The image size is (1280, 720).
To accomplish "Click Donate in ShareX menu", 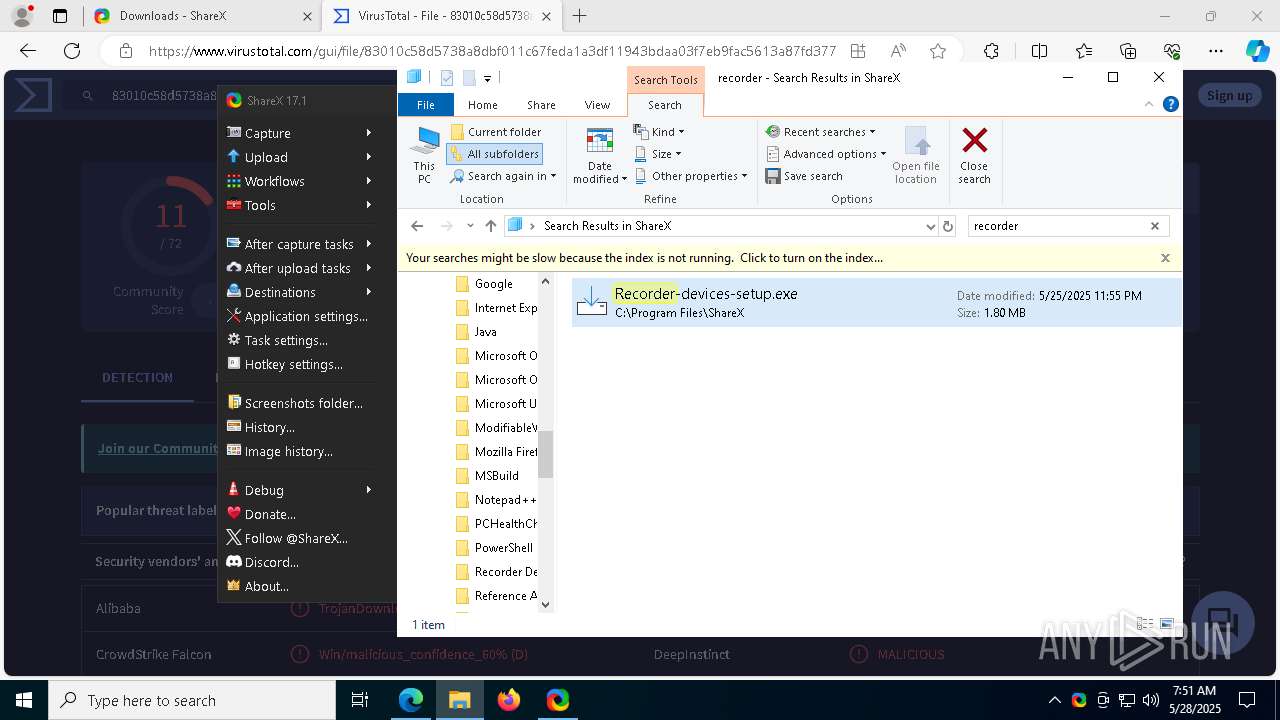I will tap(297, 514).
